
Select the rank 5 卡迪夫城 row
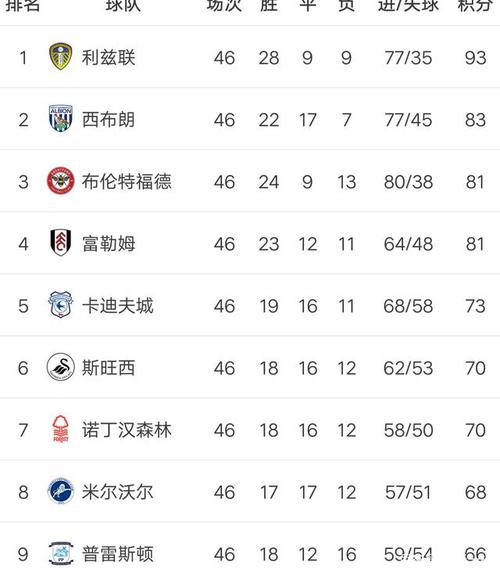point(250,305)
